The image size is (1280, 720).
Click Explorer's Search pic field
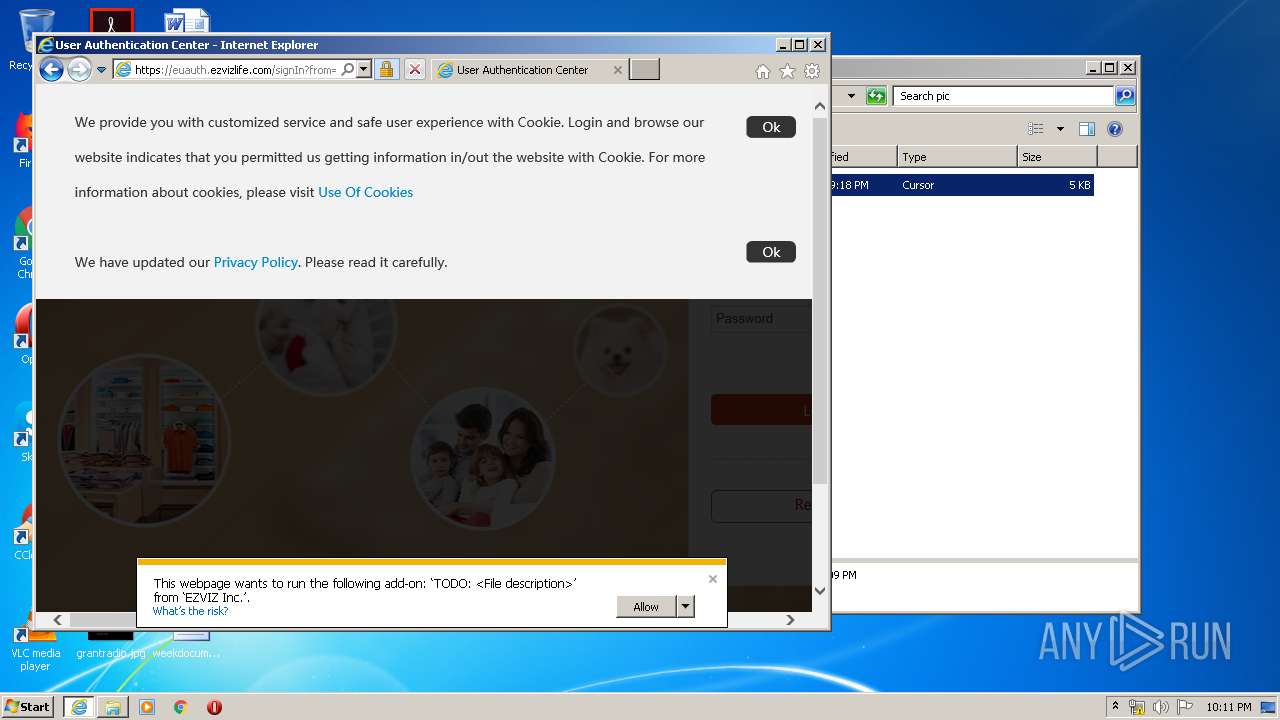(1003, 96)
